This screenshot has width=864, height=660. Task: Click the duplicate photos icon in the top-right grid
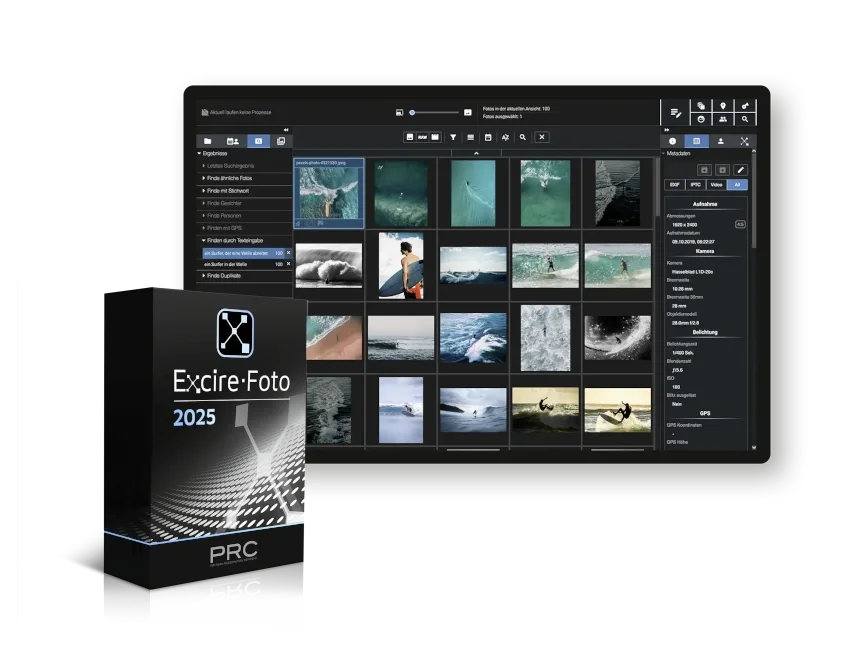[x=701, y=106]
